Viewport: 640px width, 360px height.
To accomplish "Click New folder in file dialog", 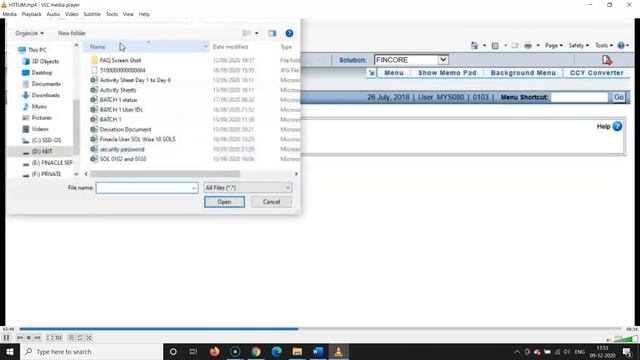I will [x=72, y=33].
